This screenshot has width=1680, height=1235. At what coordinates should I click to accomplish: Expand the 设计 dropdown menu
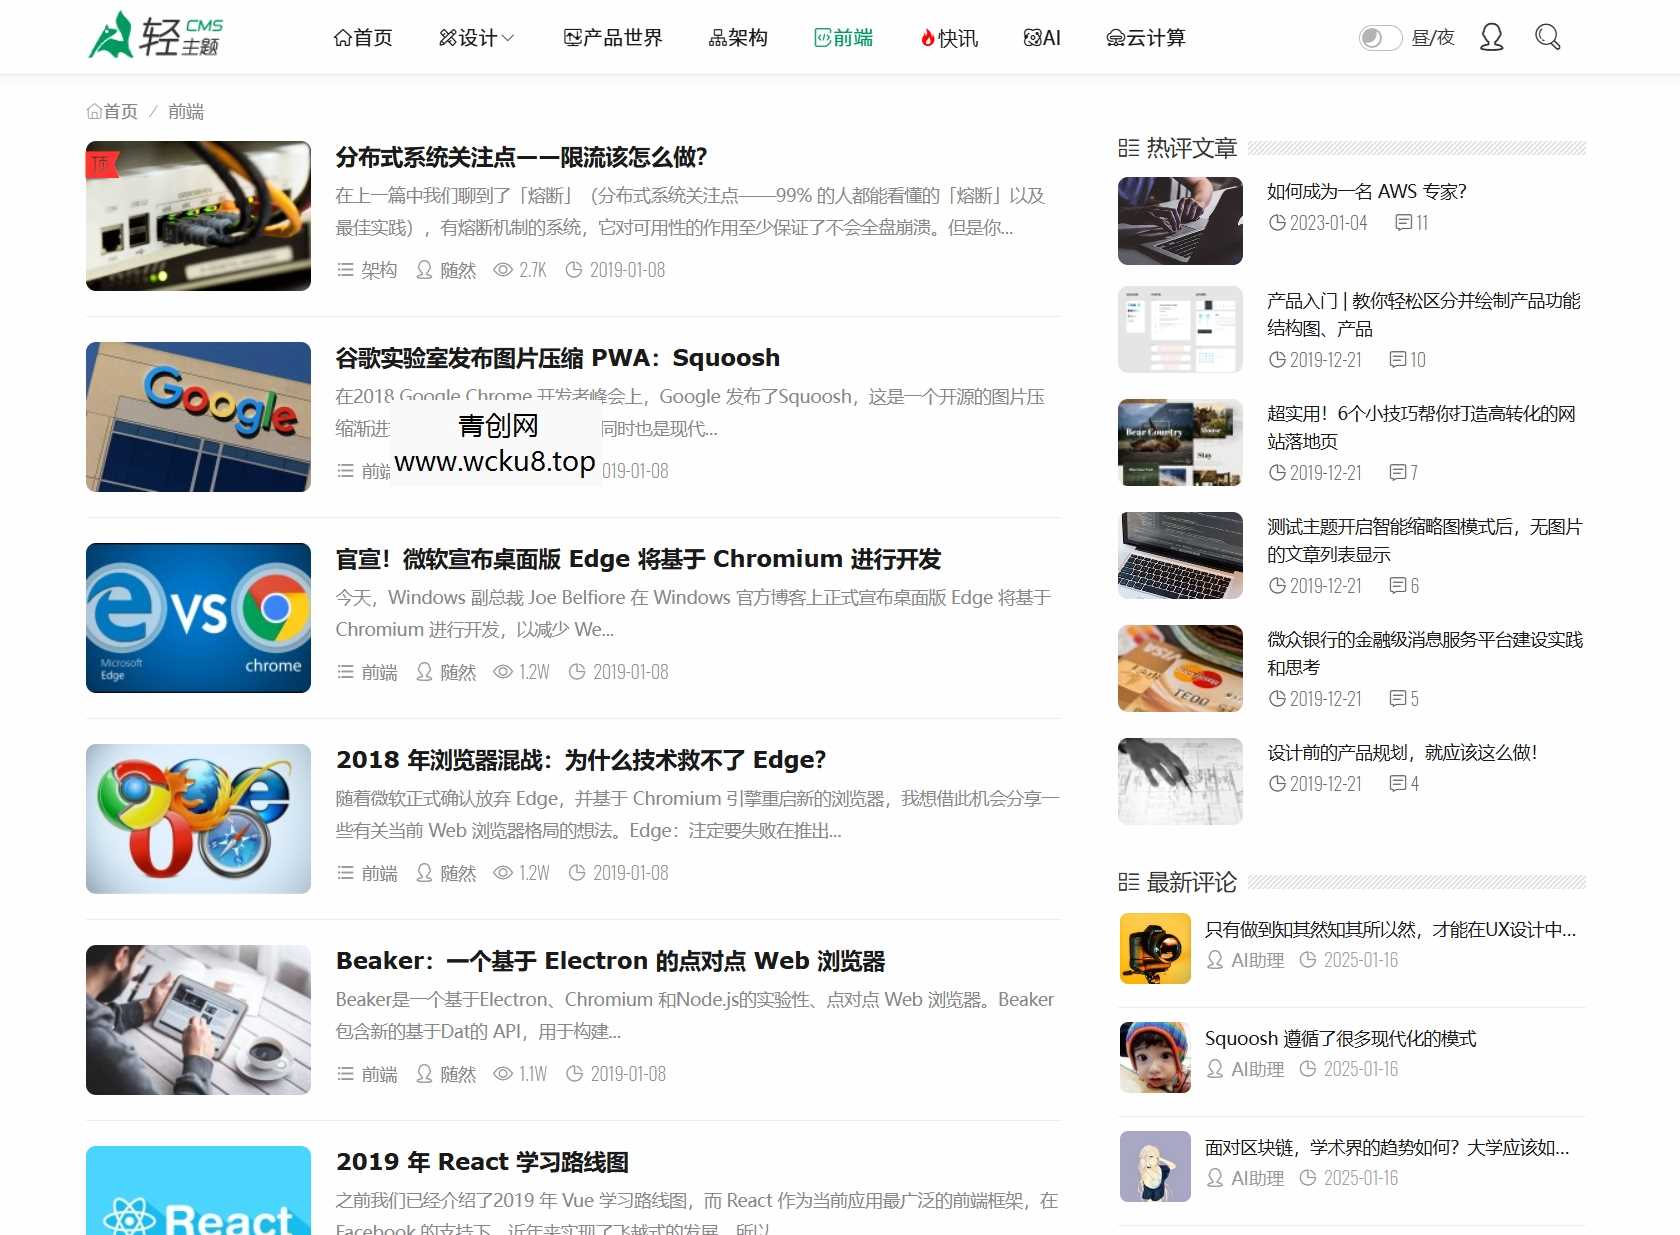476,38
